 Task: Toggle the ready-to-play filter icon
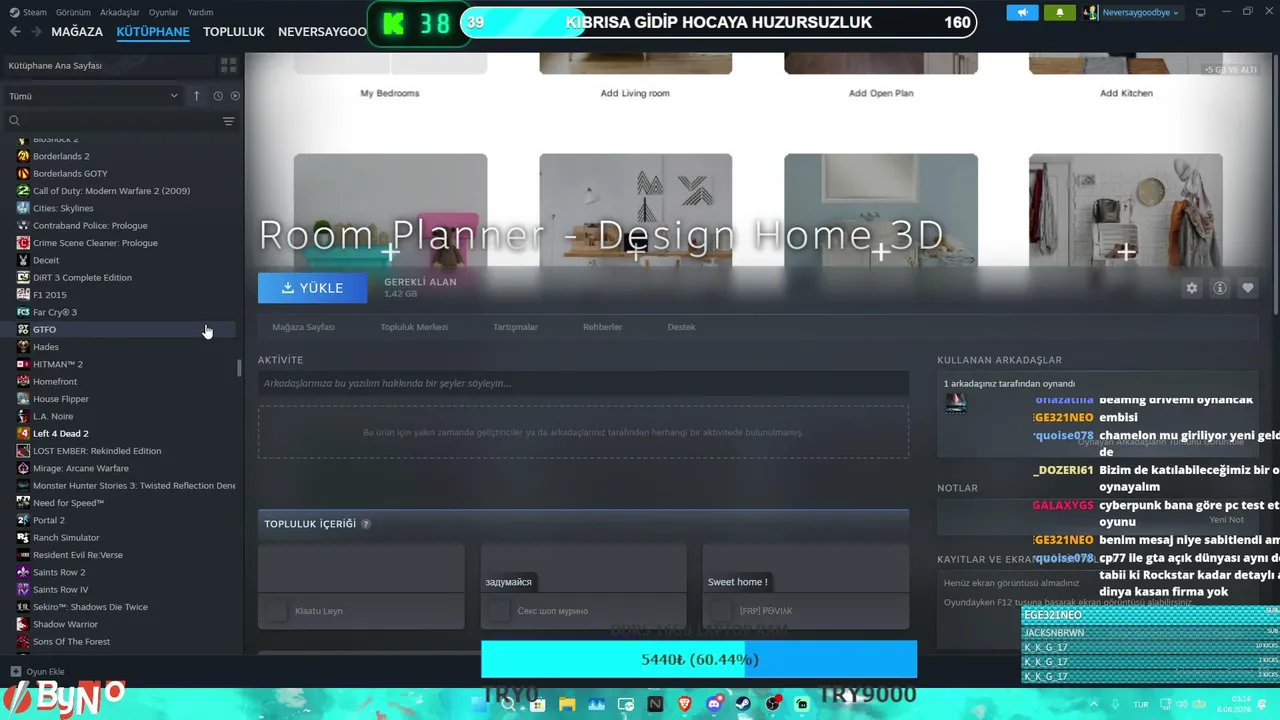point(235,96)
